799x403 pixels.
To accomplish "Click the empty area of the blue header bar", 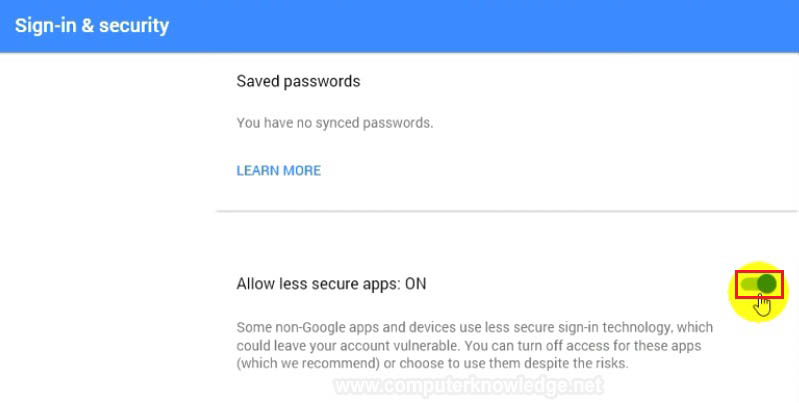I will click(x=484, y=26).
